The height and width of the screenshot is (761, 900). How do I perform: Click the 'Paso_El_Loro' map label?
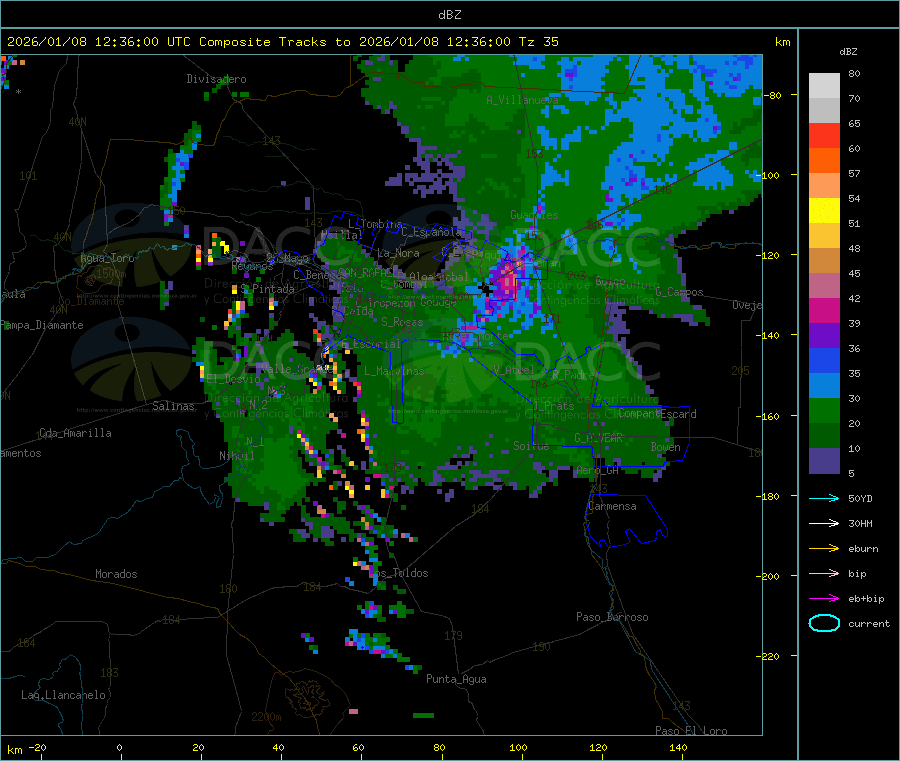point(692,731)
